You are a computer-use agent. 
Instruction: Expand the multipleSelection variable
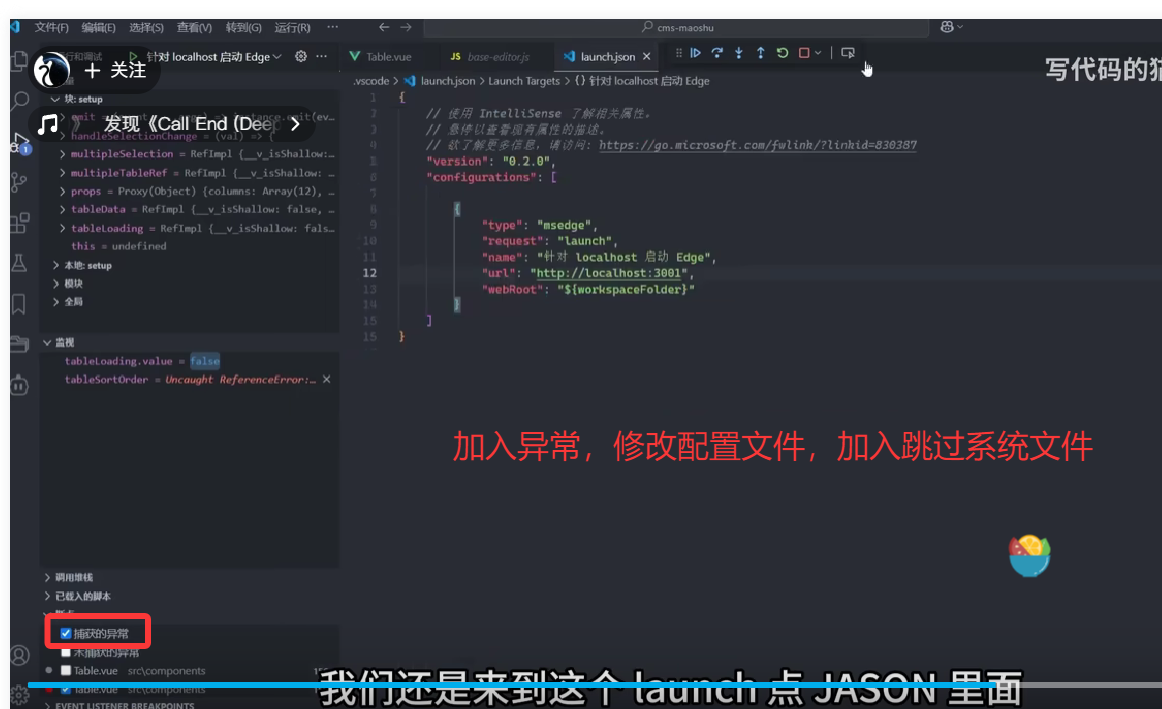(x=62, y=154)
